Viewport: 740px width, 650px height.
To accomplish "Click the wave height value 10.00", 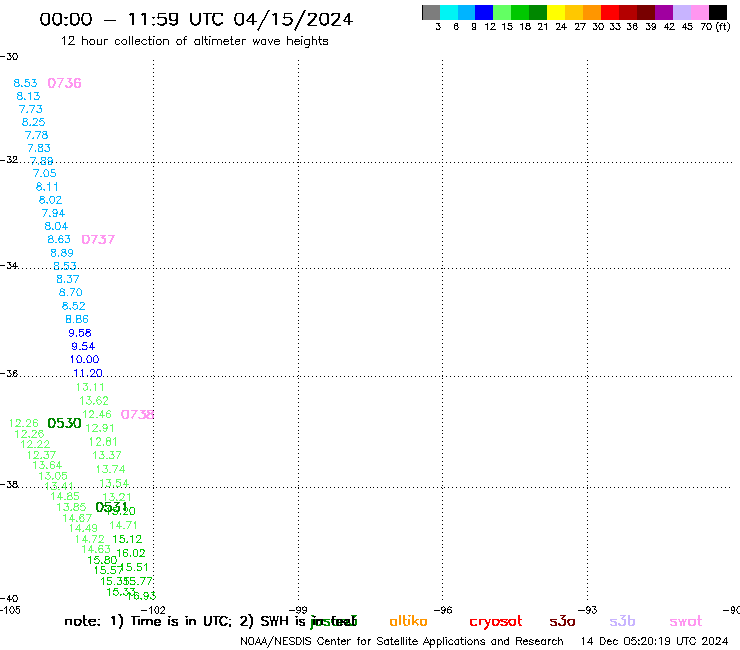I will tap(84, 359).
